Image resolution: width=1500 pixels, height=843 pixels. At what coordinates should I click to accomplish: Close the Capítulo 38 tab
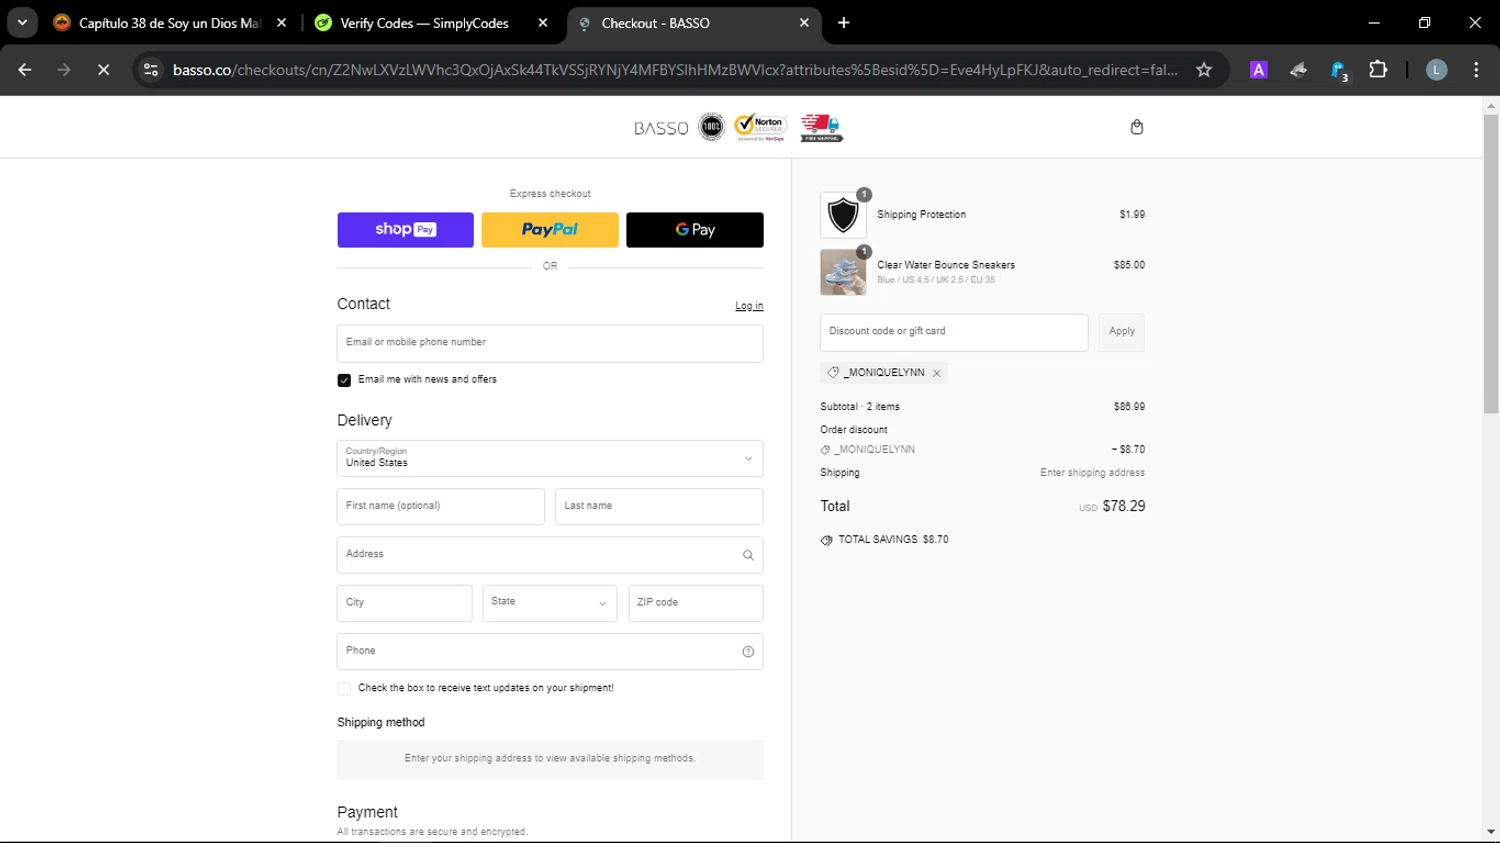pyautogui.click(x=281, y=23)
